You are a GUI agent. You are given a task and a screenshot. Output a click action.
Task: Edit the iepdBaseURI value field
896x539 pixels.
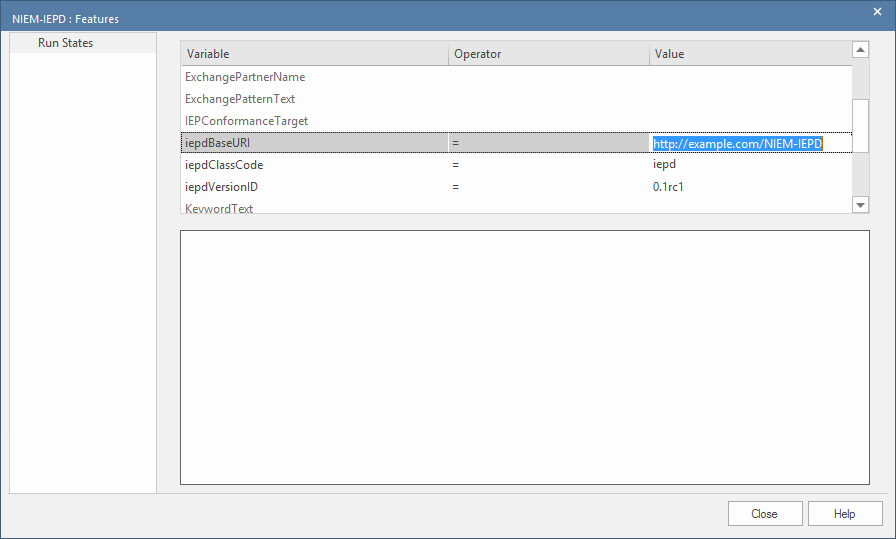point(737,144)
